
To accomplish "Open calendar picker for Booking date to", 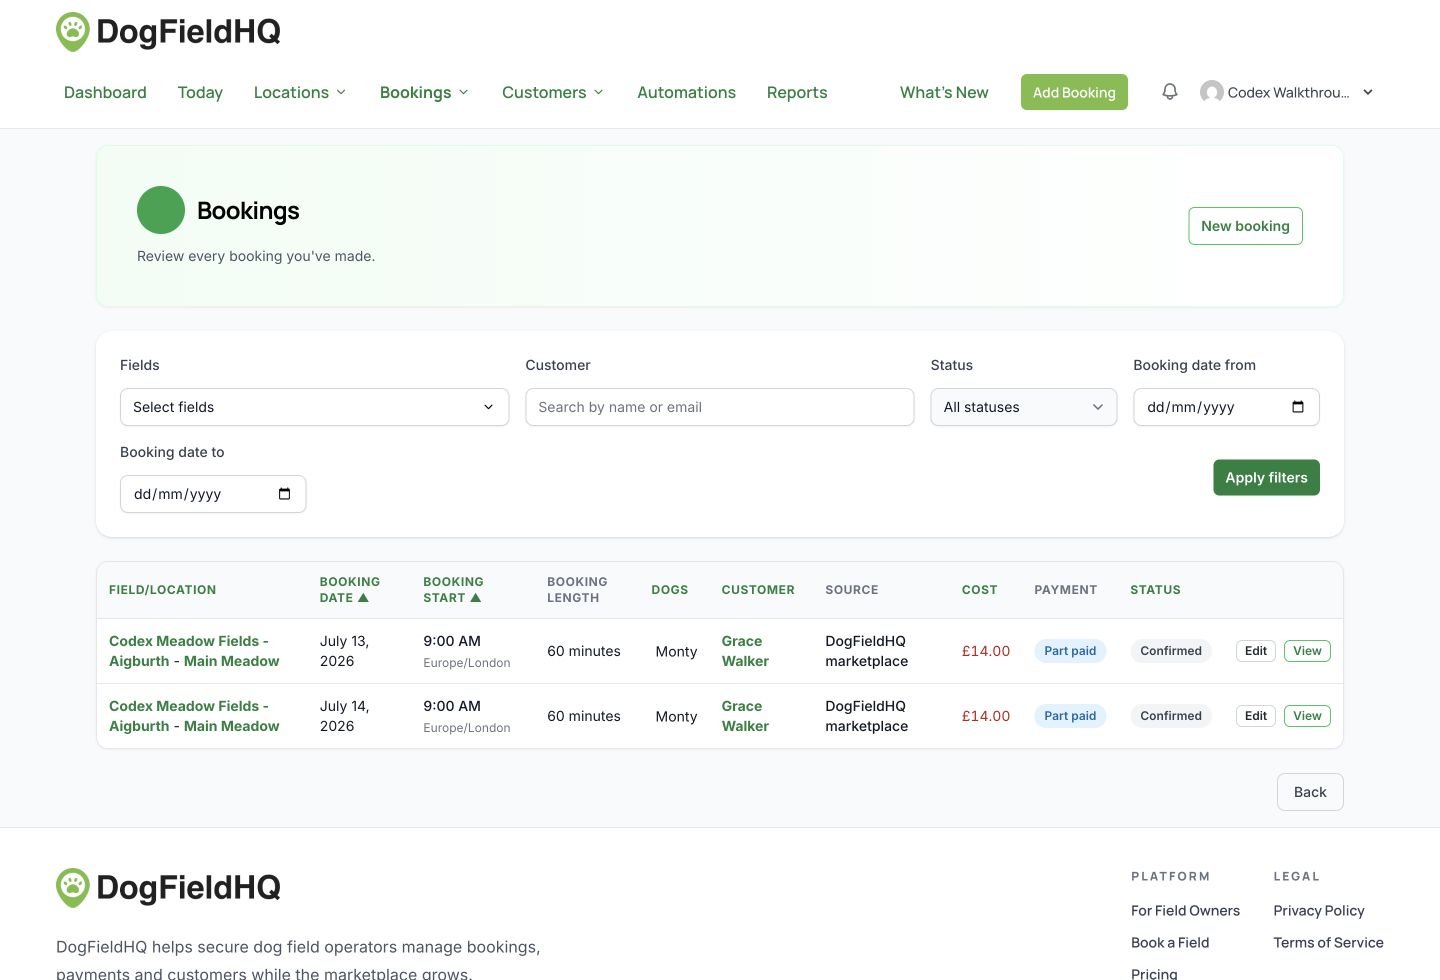I will click(x=284, y=494).
